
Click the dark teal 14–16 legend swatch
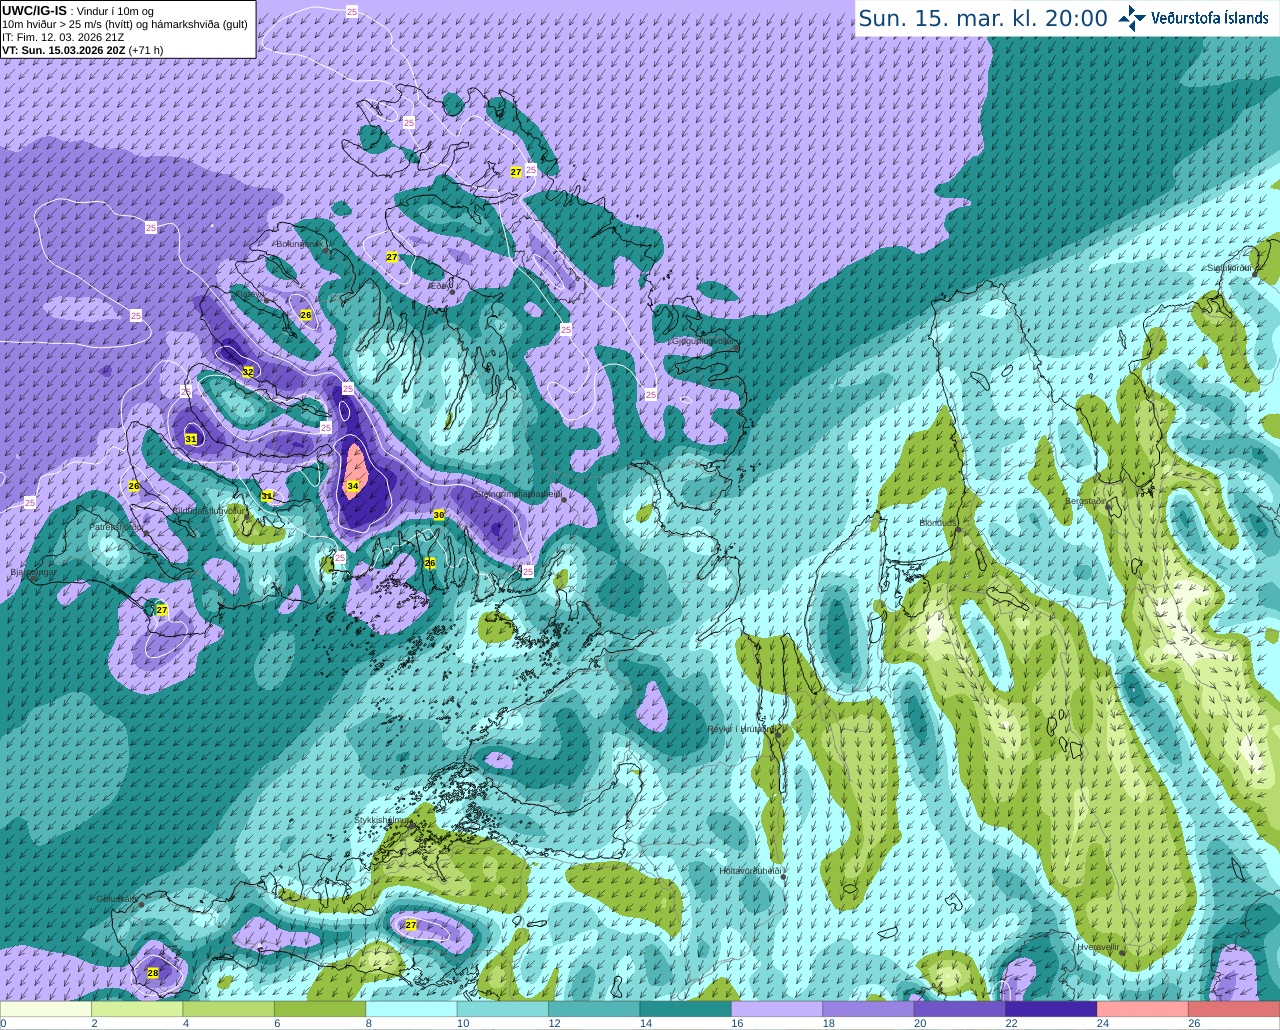coord(686,1009)
